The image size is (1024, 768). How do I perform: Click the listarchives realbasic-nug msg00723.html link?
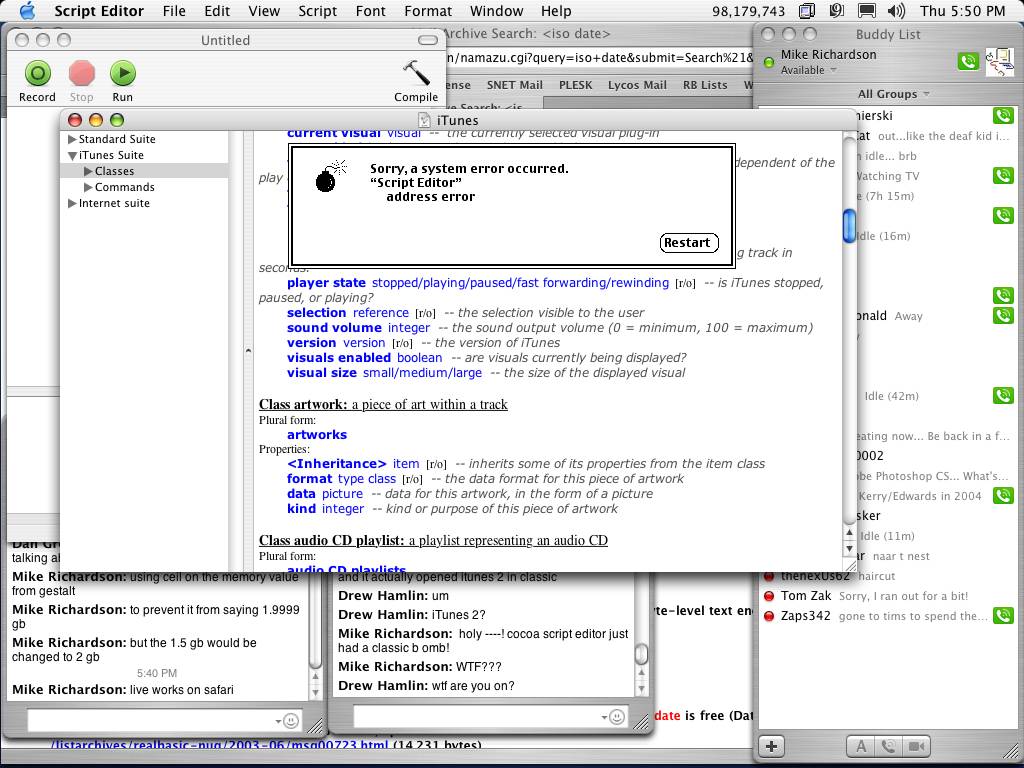click(x=221, y=745)
